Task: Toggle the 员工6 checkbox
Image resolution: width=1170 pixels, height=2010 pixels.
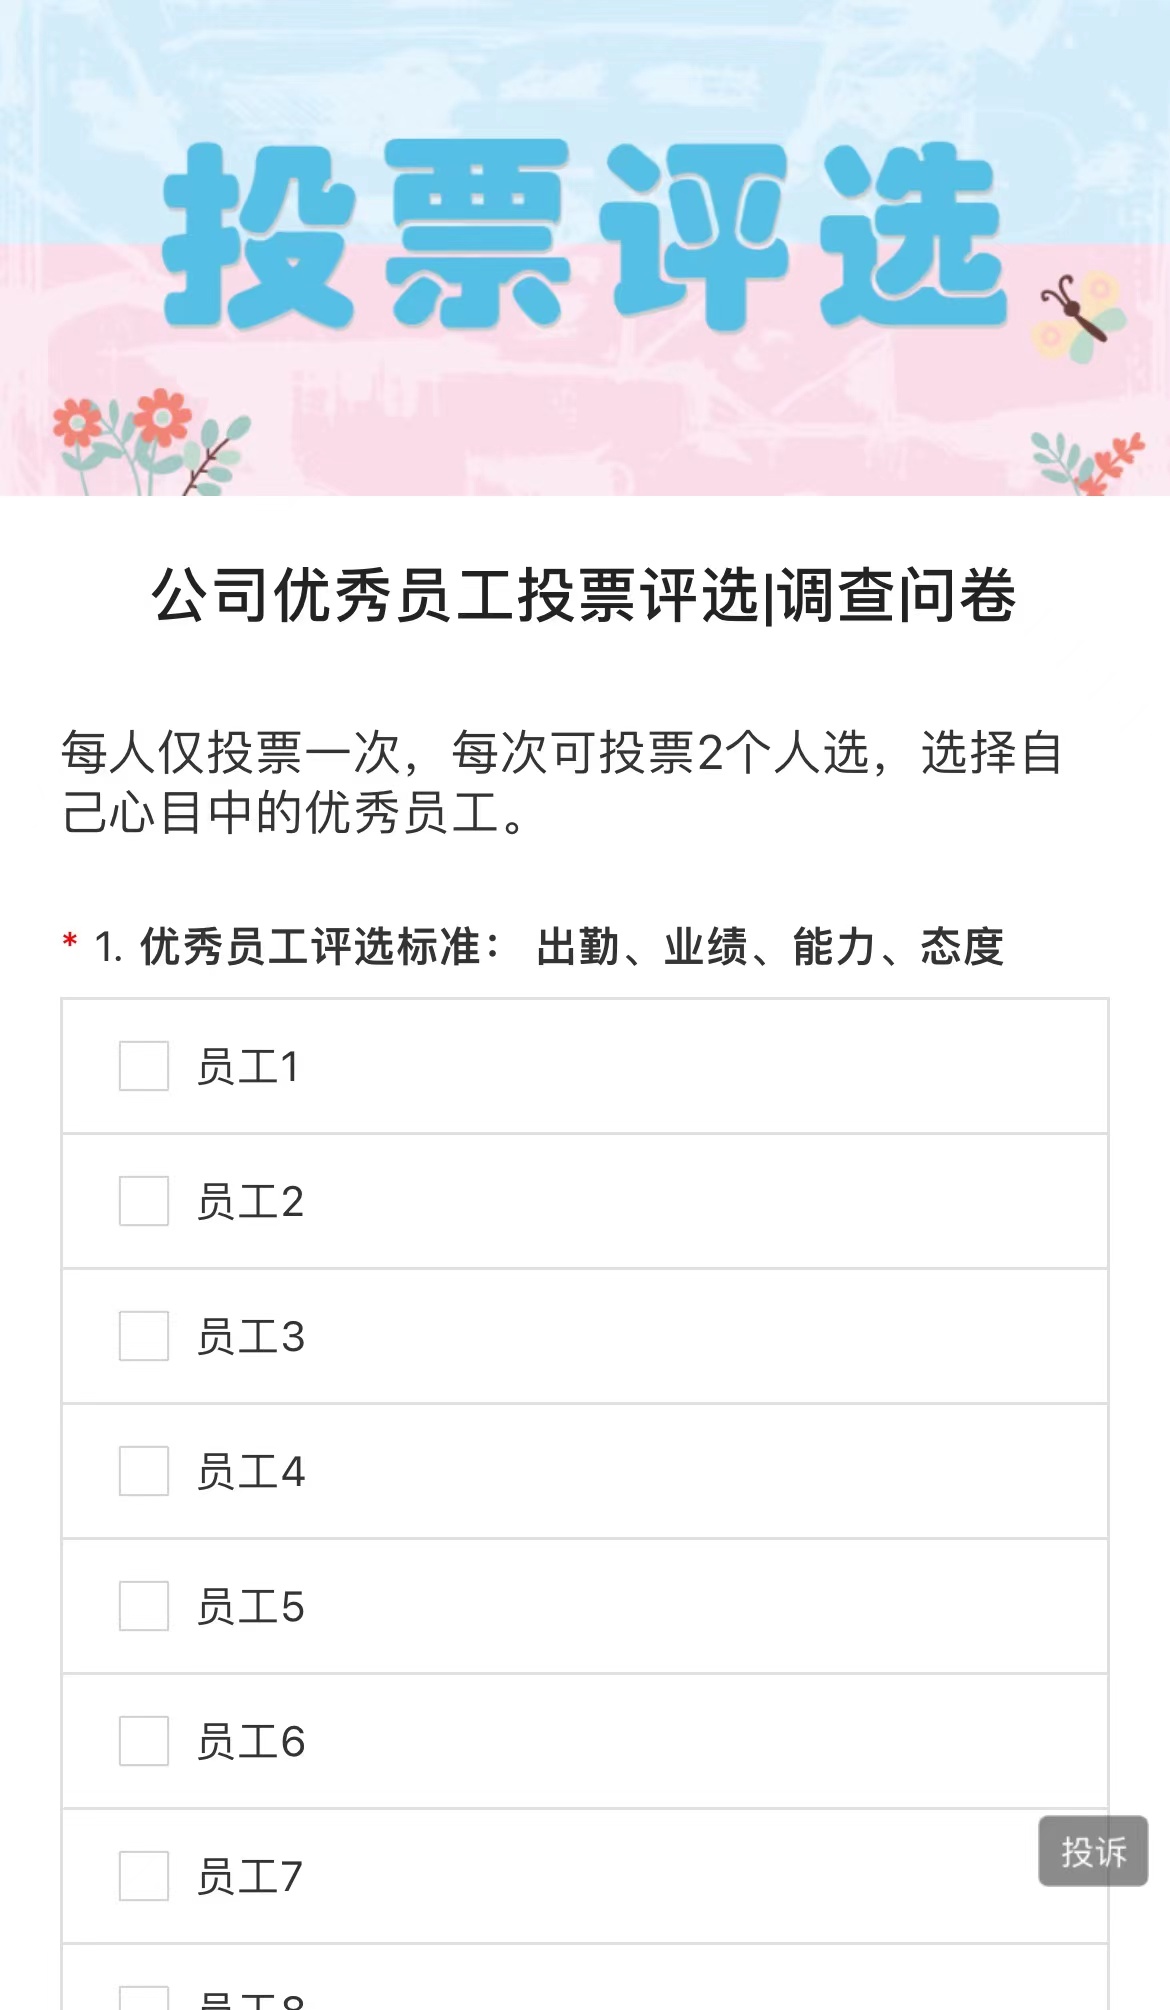Action: point(144,1741)
